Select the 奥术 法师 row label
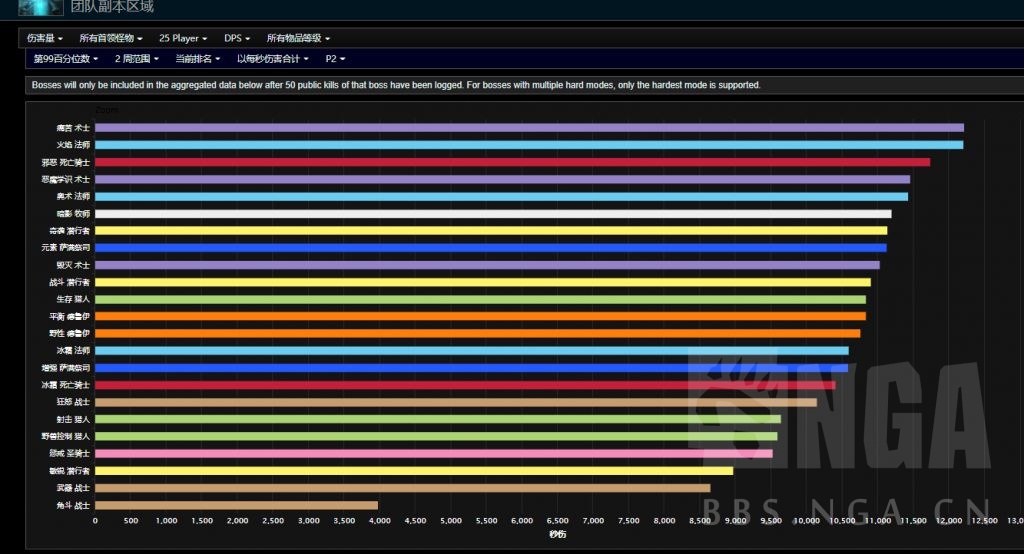 click(x=73, y=196)
